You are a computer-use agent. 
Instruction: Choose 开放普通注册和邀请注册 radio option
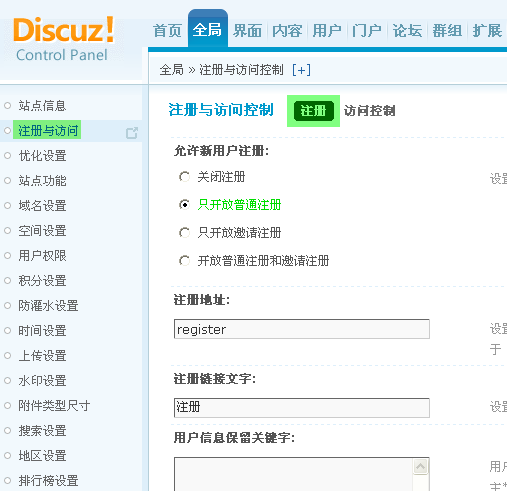click(x=184, y=260)
